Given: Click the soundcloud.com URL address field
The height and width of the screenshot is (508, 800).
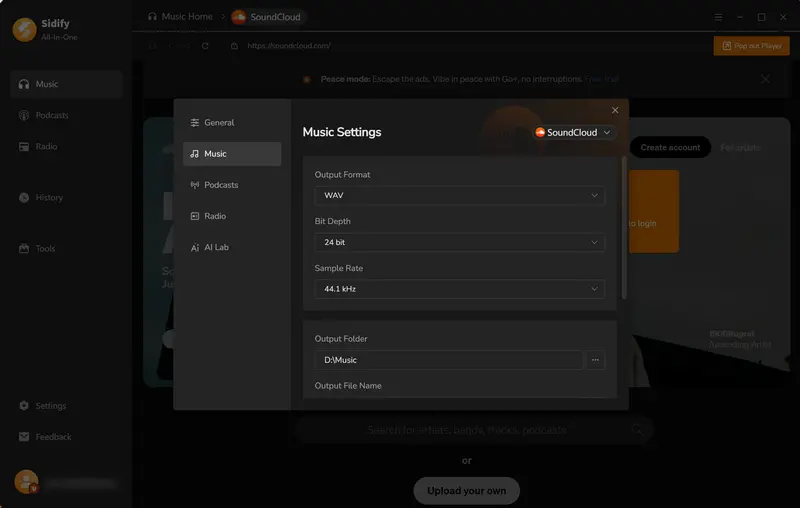Looking at the screenshot, I should click(x=289, y=46).
